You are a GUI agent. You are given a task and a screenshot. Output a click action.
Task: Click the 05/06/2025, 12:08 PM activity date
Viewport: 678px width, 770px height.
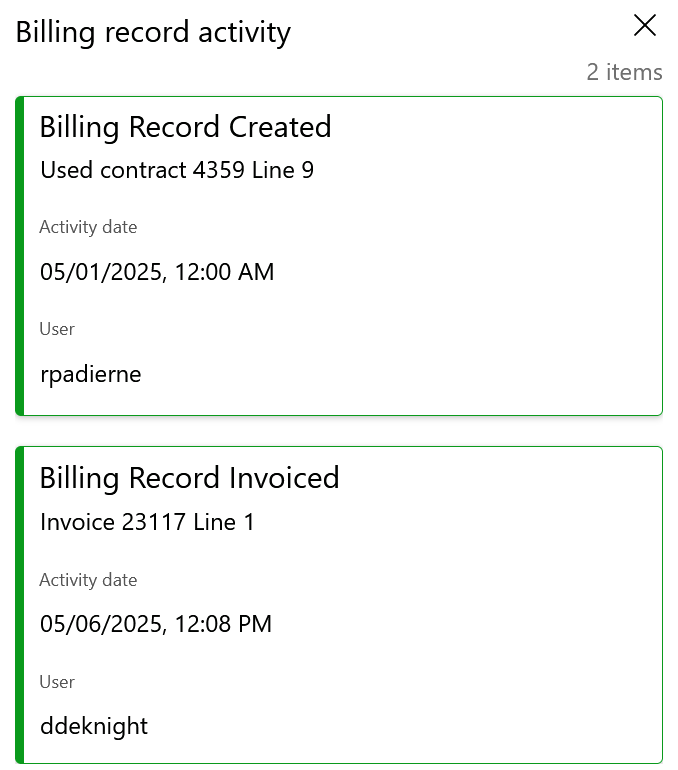pyautogui.click(x=156, y=624)
